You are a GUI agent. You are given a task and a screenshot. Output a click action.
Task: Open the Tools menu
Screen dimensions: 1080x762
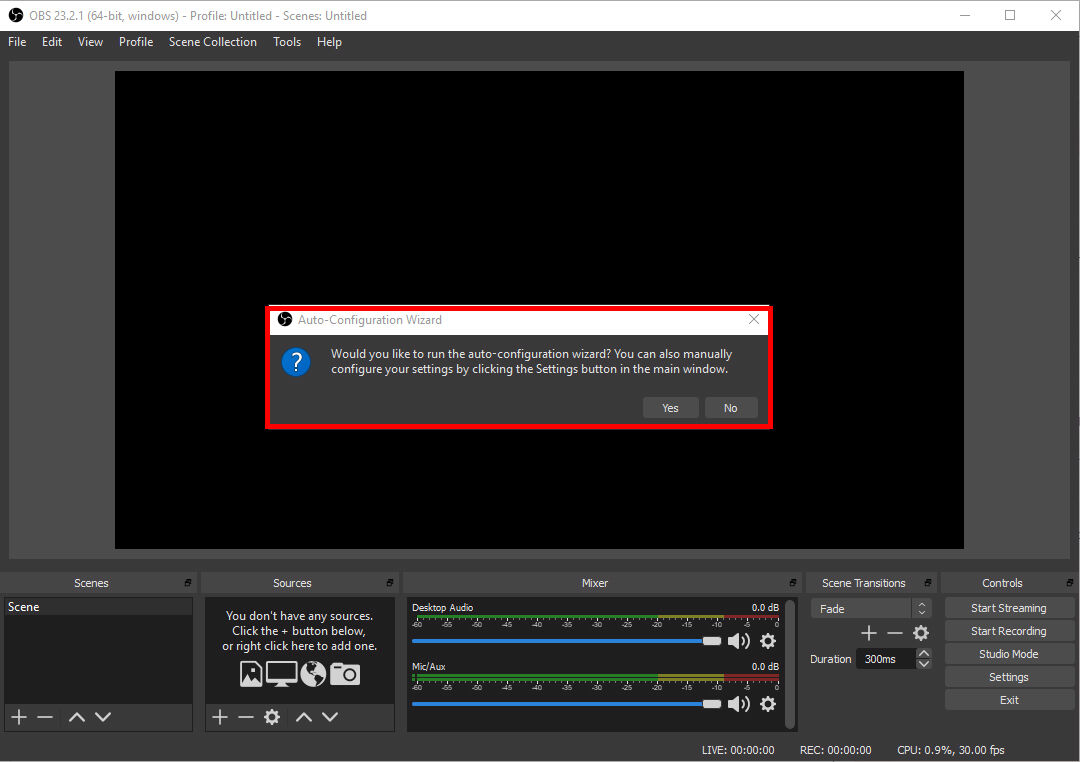[287, 42]
